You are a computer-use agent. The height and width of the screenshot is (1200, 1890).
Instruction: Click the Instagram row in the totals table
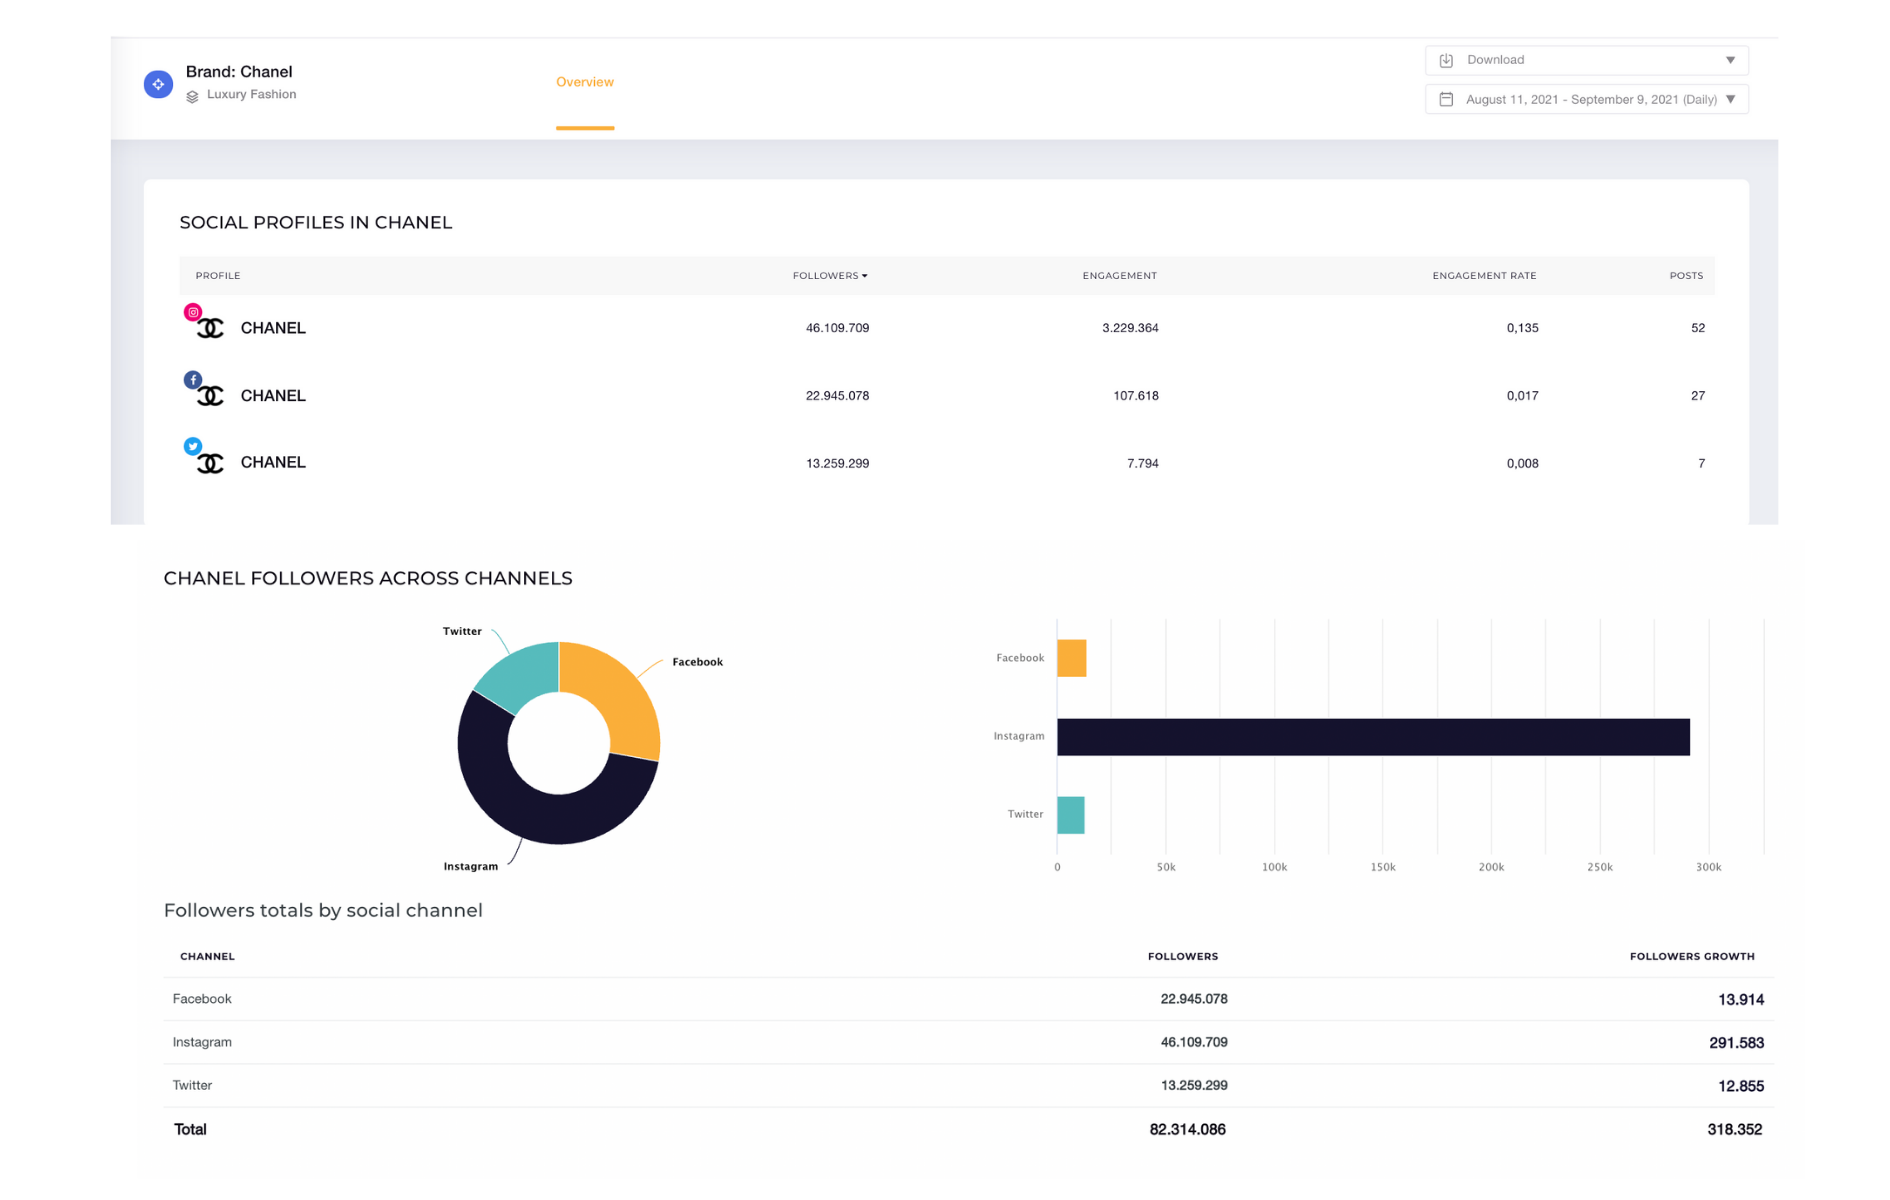tap(968, 1042)
